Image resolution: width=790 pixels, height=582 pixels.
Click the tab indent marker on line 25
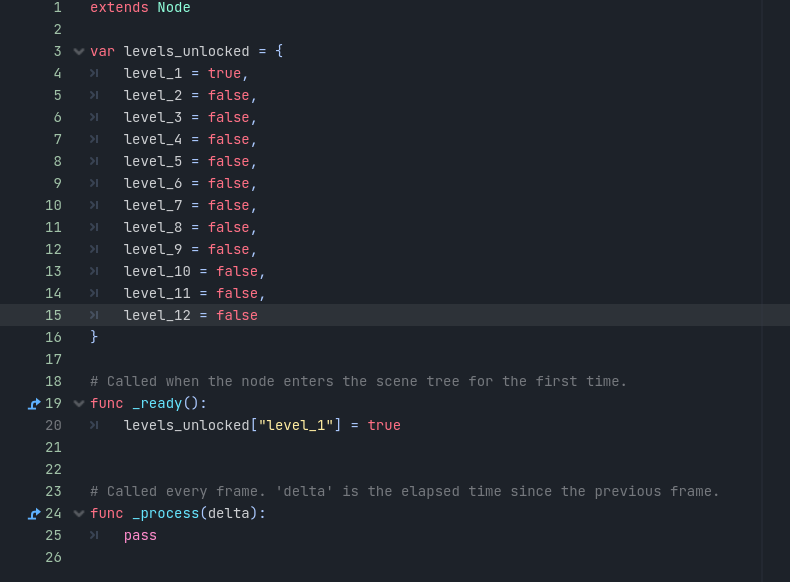coord(94,536)
